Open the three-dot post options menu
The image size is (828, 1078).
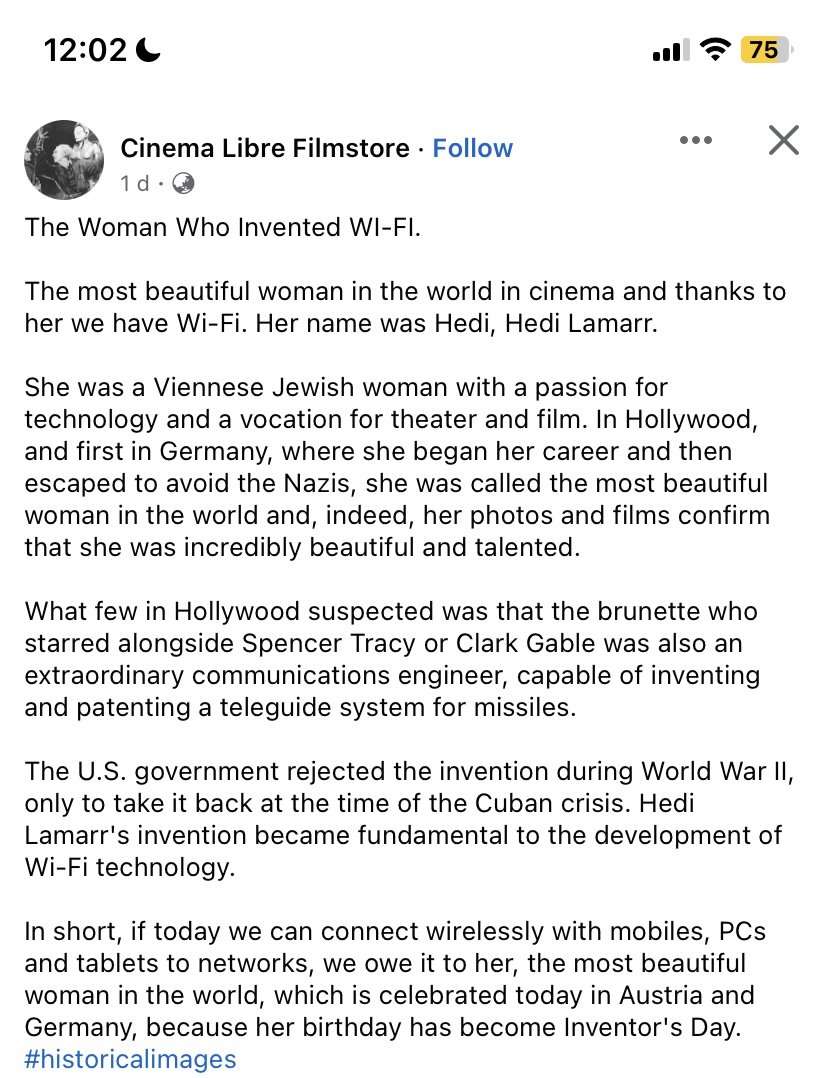pos(695,141)
